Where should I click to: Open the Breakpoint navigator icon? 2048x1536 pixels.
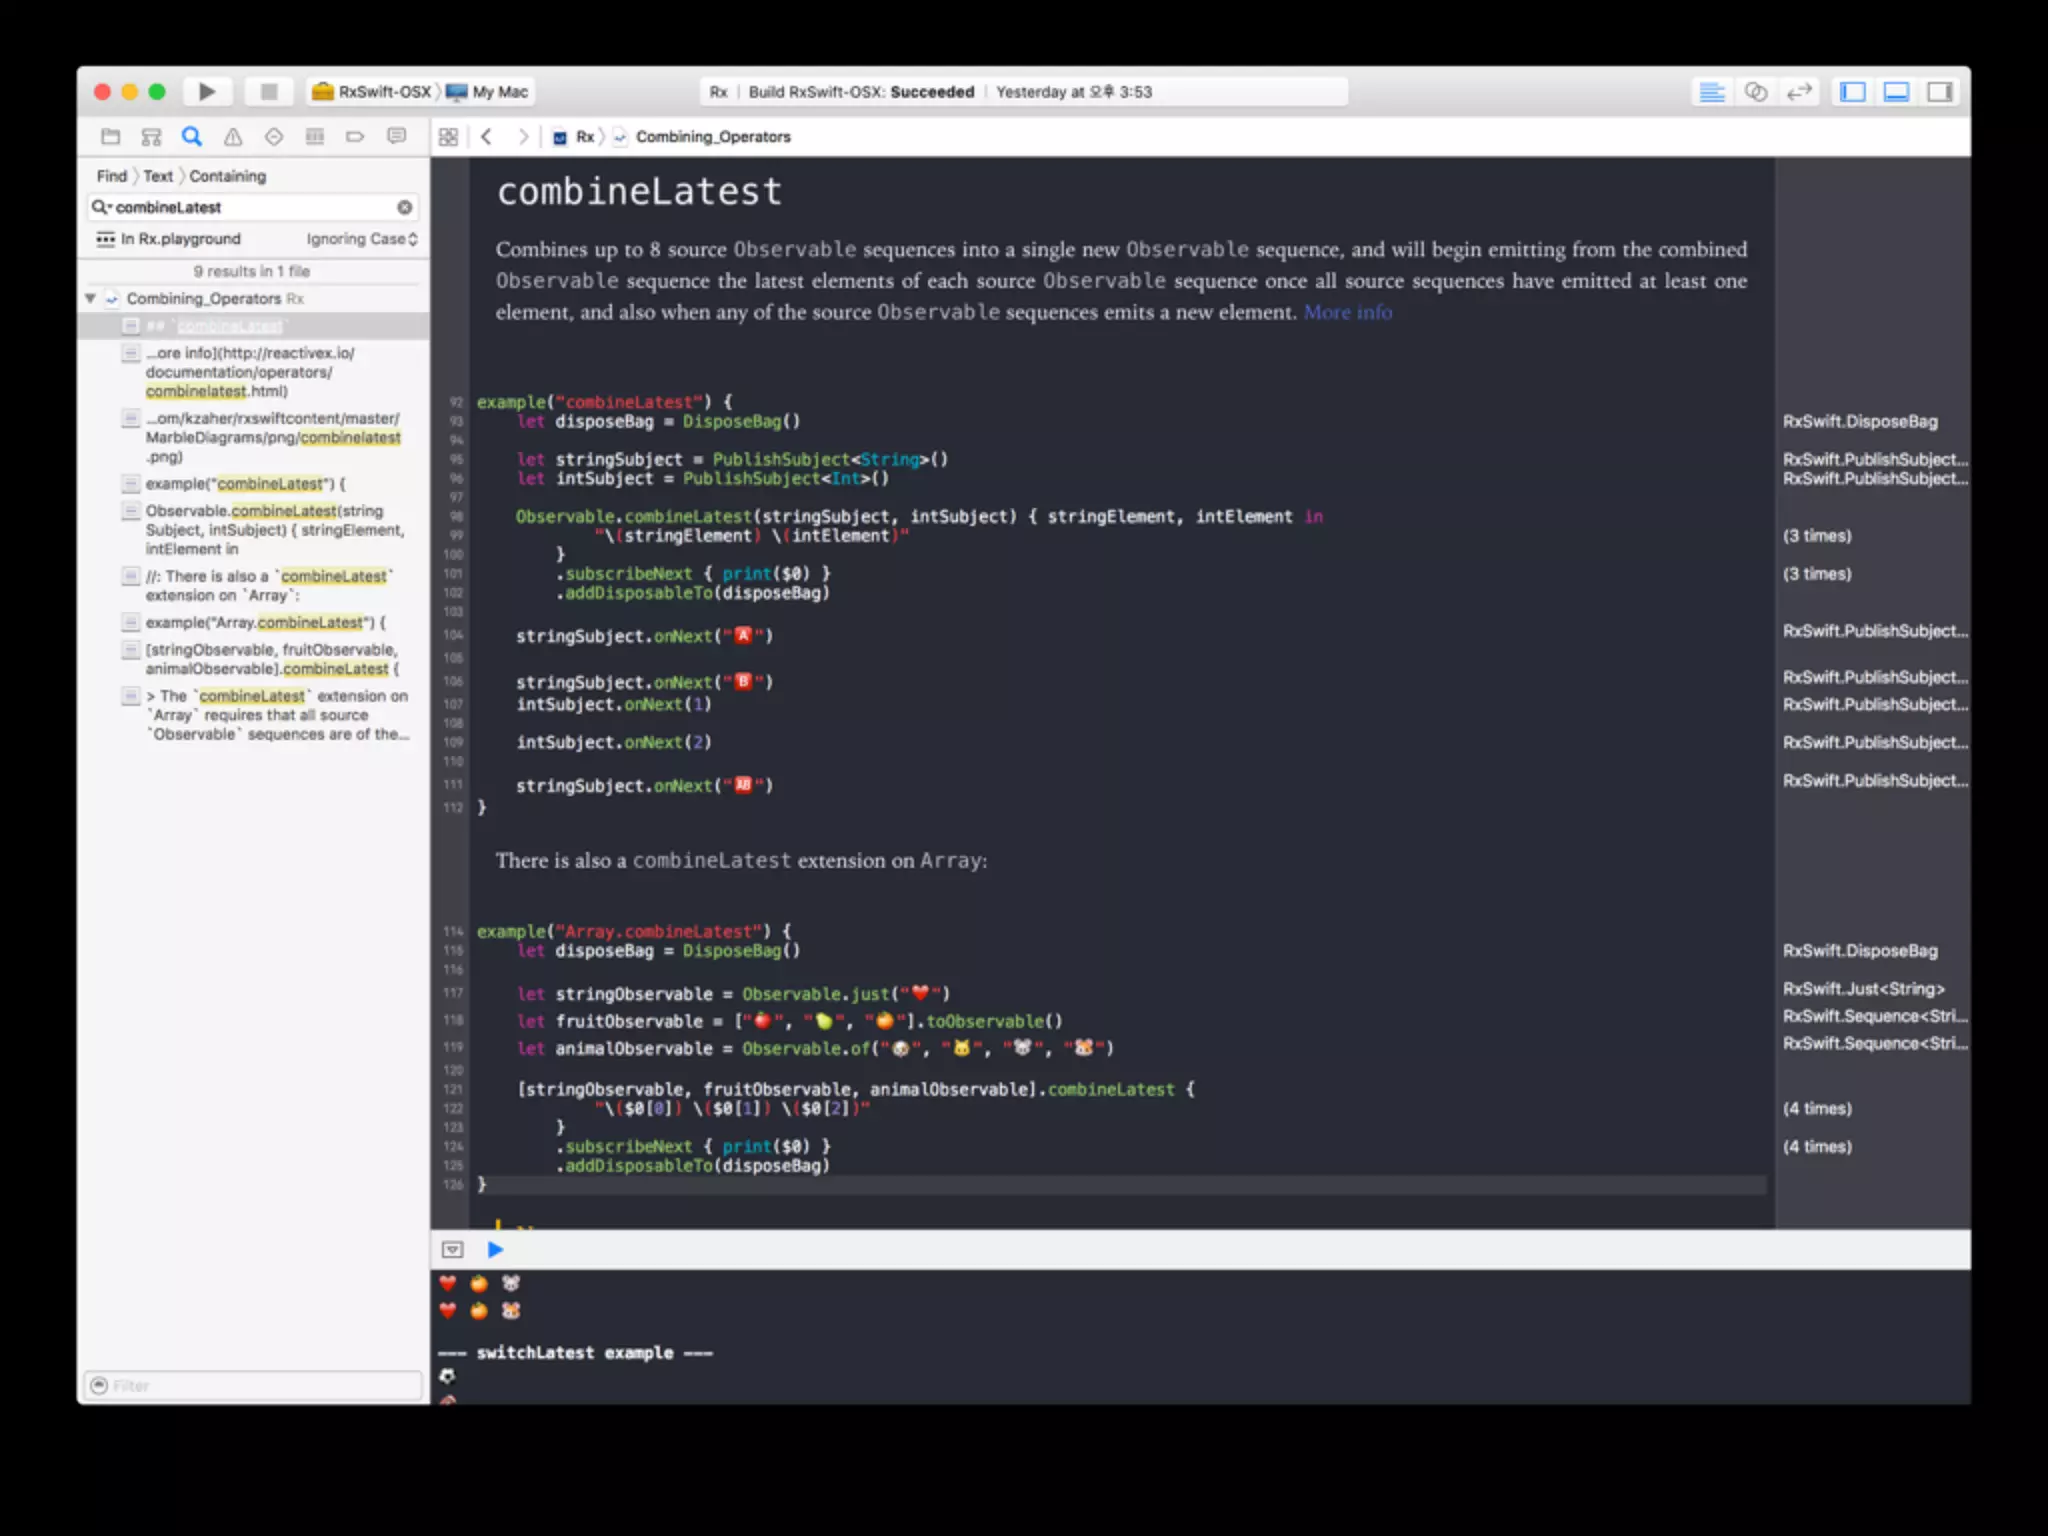355,137
